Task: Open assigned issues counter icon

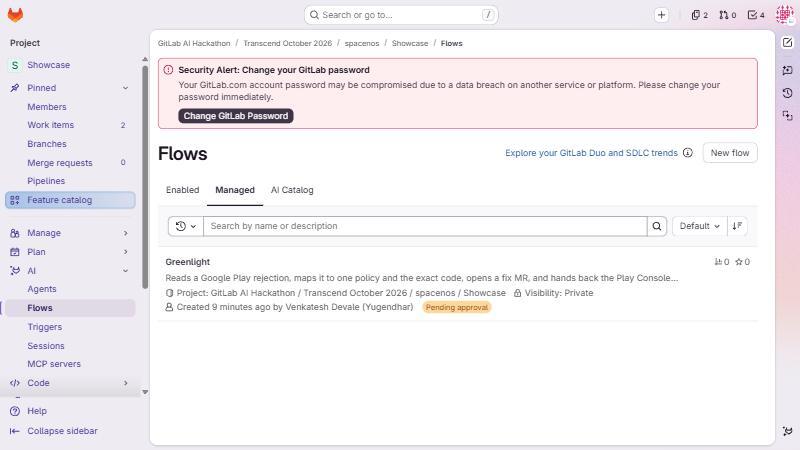Action: 699,15
